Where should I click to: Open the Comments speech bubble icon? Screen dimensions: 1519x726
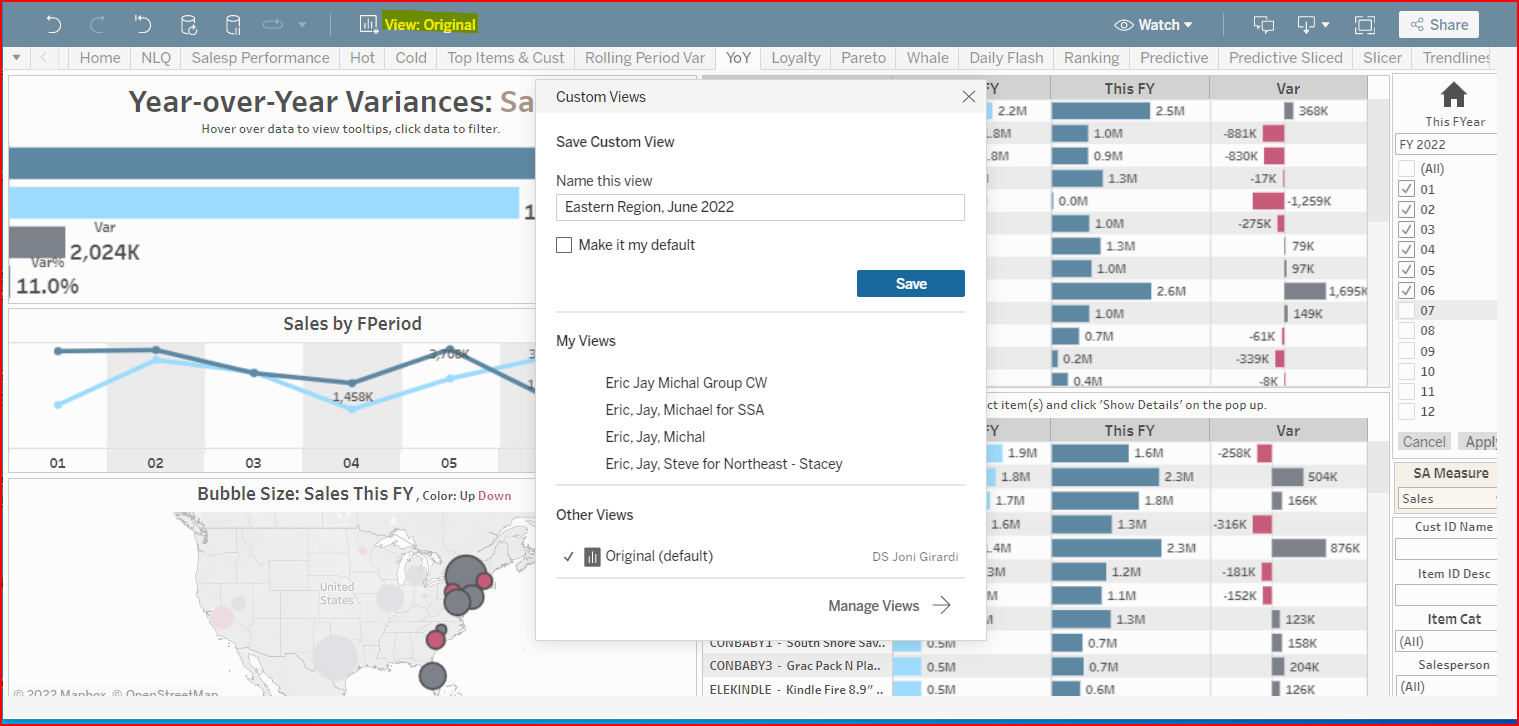1264,25
